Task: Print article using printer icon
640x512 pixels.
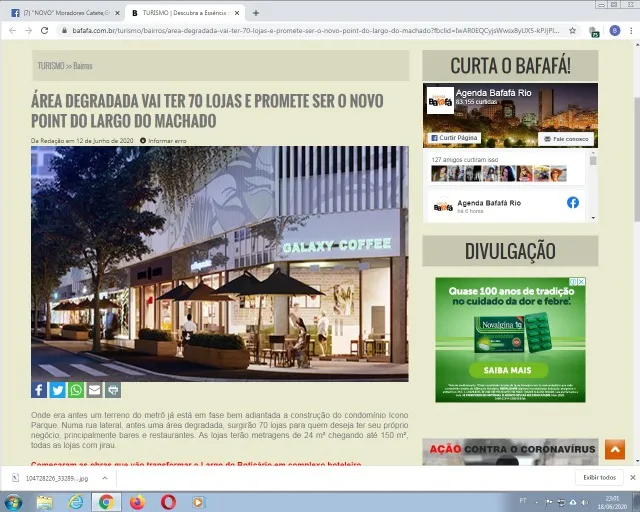Action: coord(113,390)
